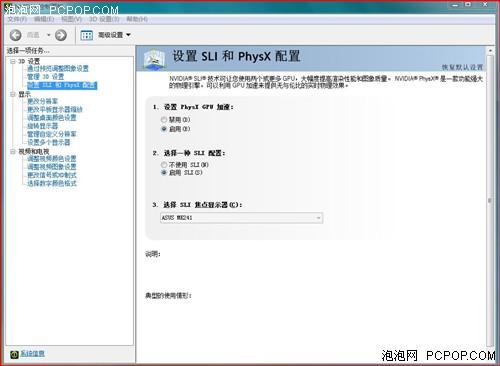The width and height of the screenshot is (500, 366).
Task: Open the 帮助(H) menu
Action: coord(137,19)
